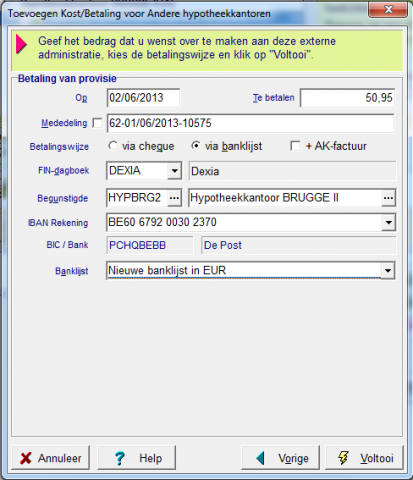Open the Banklijst dropdown list

tap(388, 270)
